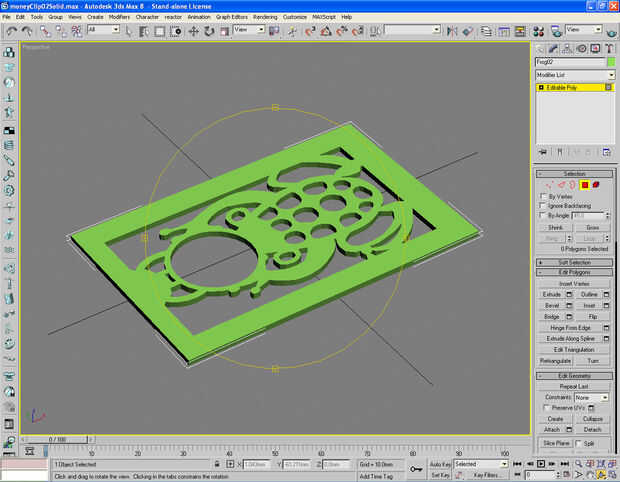Click the Extrude button

point(552,294)
